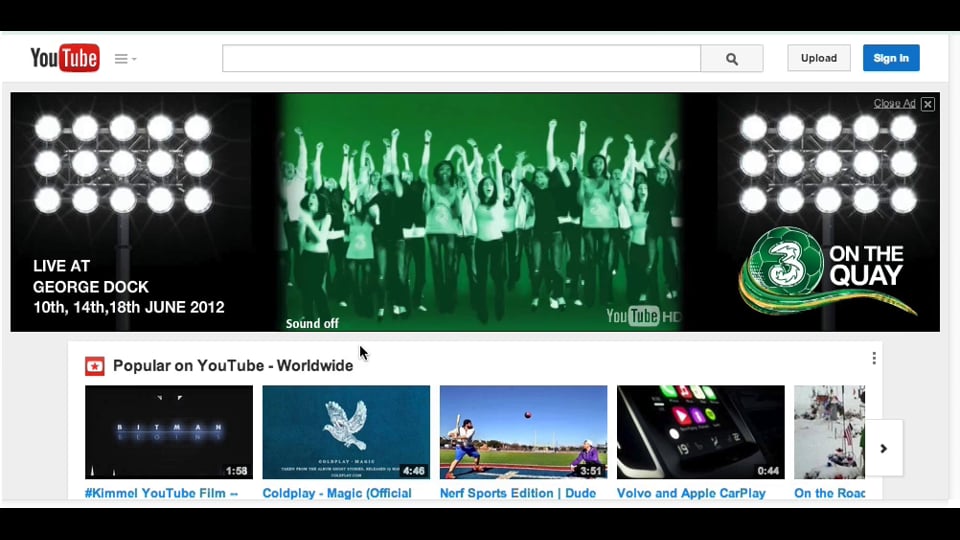
Task: Open the Volvo and Apple CarPlay thumbnail
Action: tap(700, 432)
